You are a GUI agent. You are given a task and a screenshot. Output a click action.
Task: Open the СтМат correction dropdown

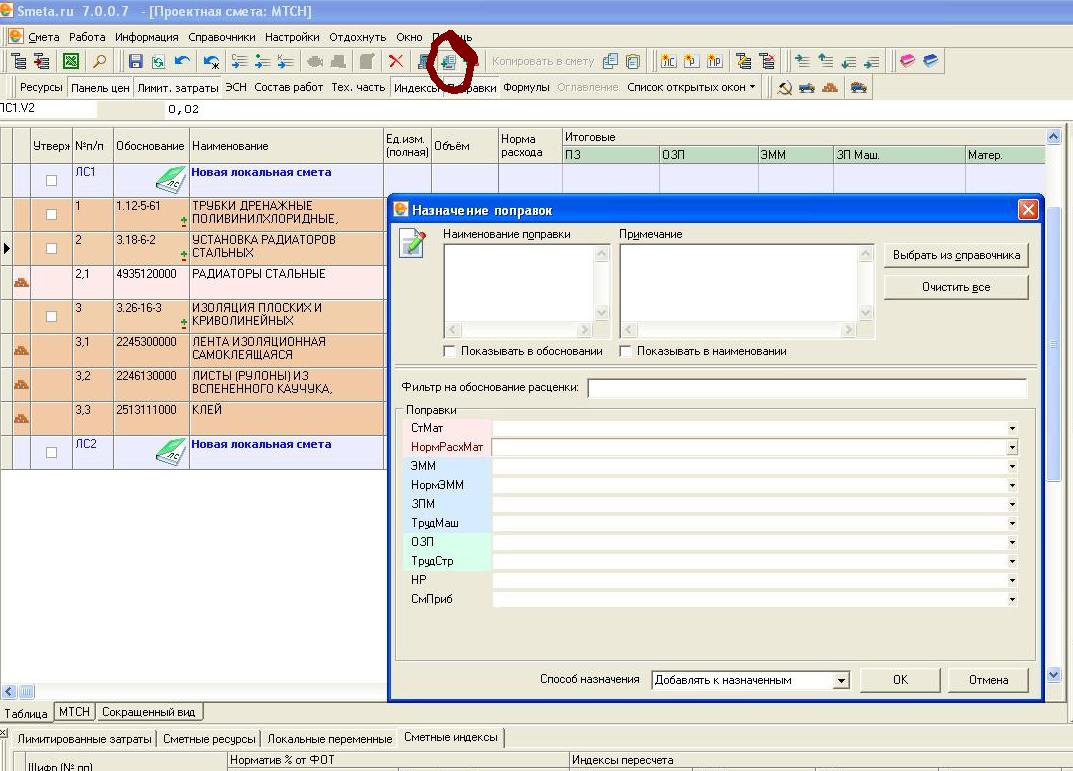tap(1012, 428)
